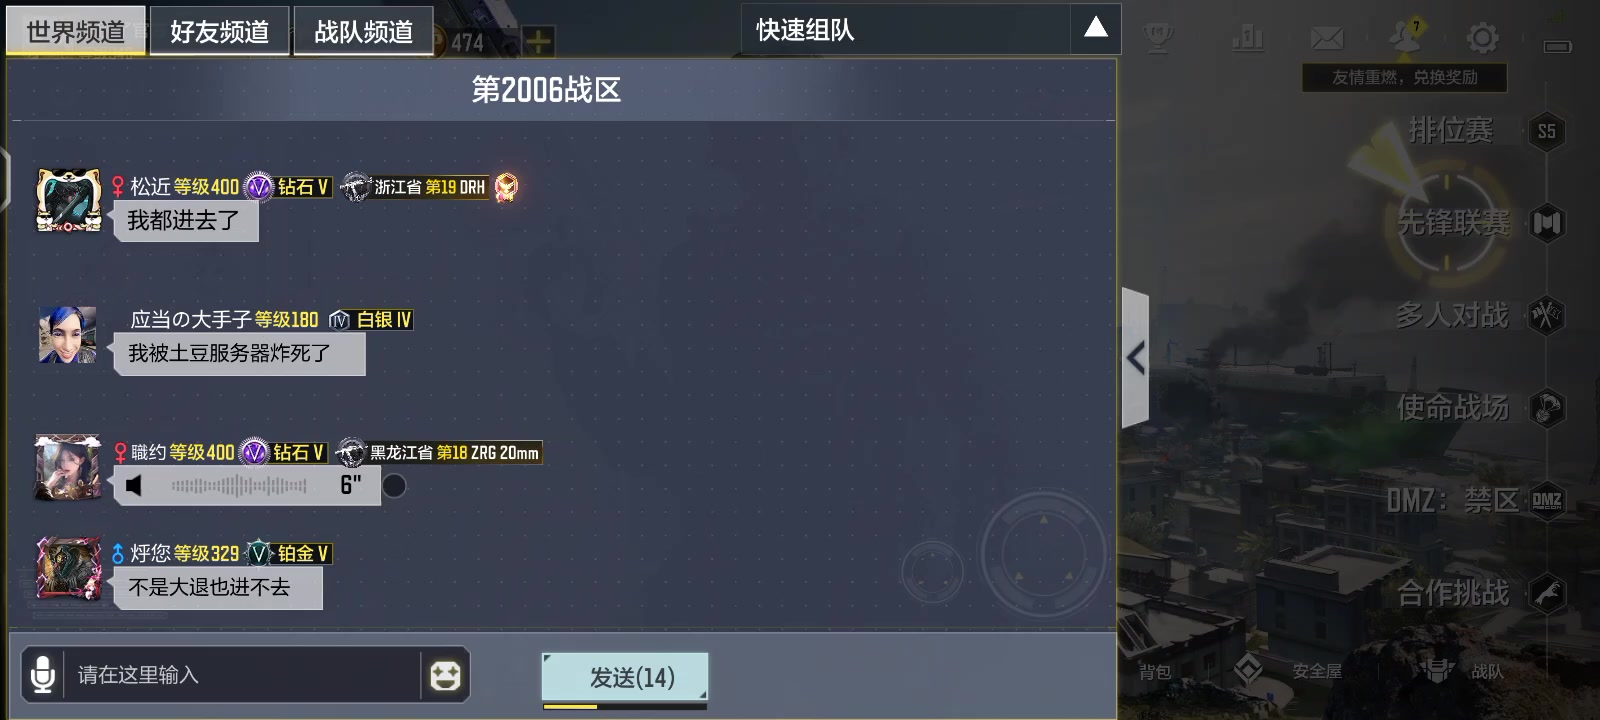Open the mail envelope icon
1600x720 pixels.
1327,38
